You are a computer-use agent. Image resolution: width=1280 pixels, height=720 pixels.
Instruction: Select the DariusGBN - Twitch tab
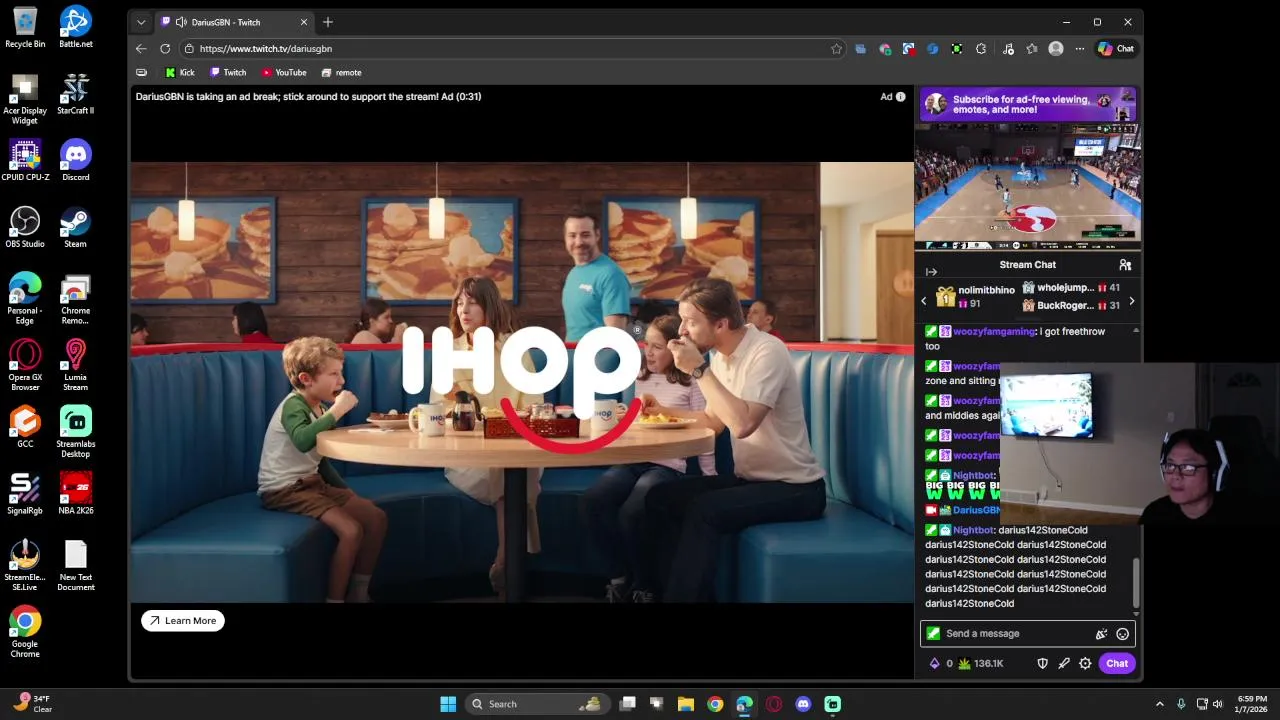pos(236,22)
